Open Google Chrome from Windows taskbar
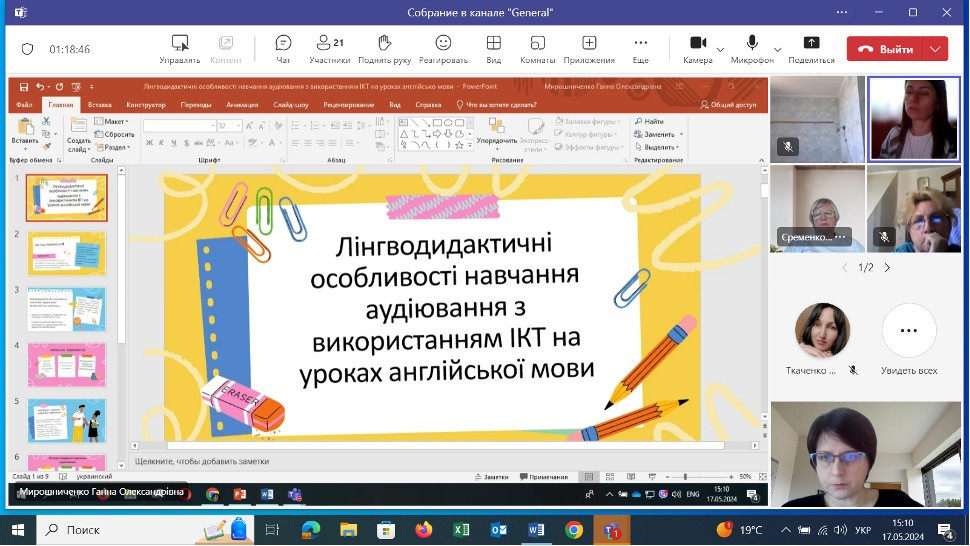The image size is (970, 546). click(574, 529)
